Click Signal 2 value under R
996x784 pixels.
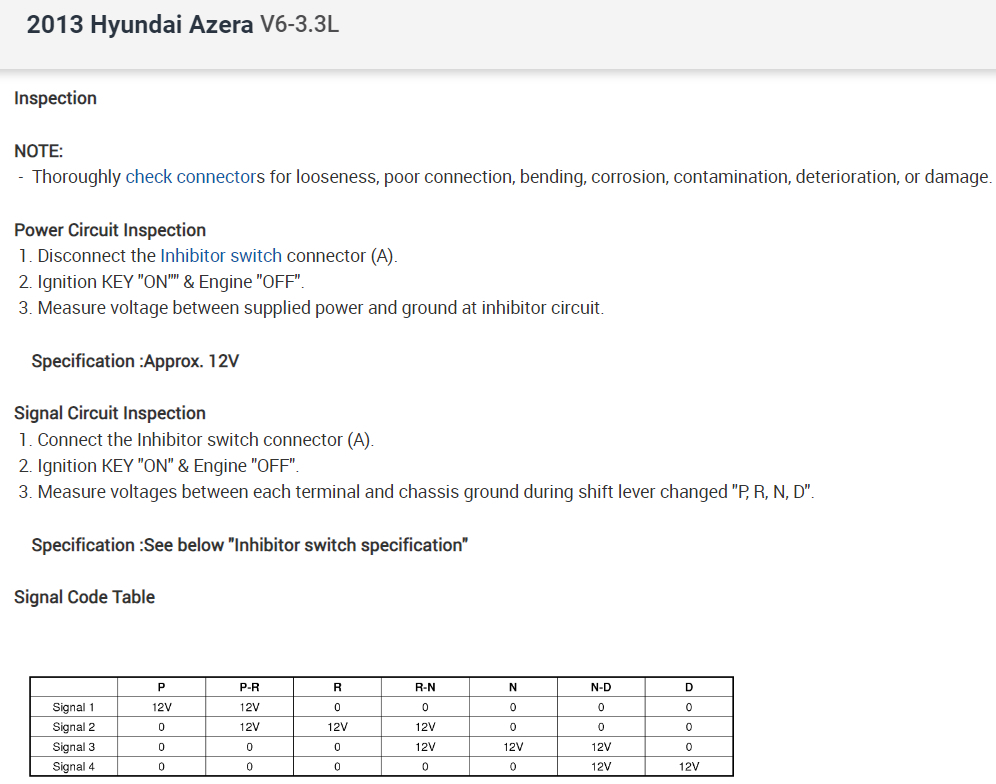pos(337,727)
